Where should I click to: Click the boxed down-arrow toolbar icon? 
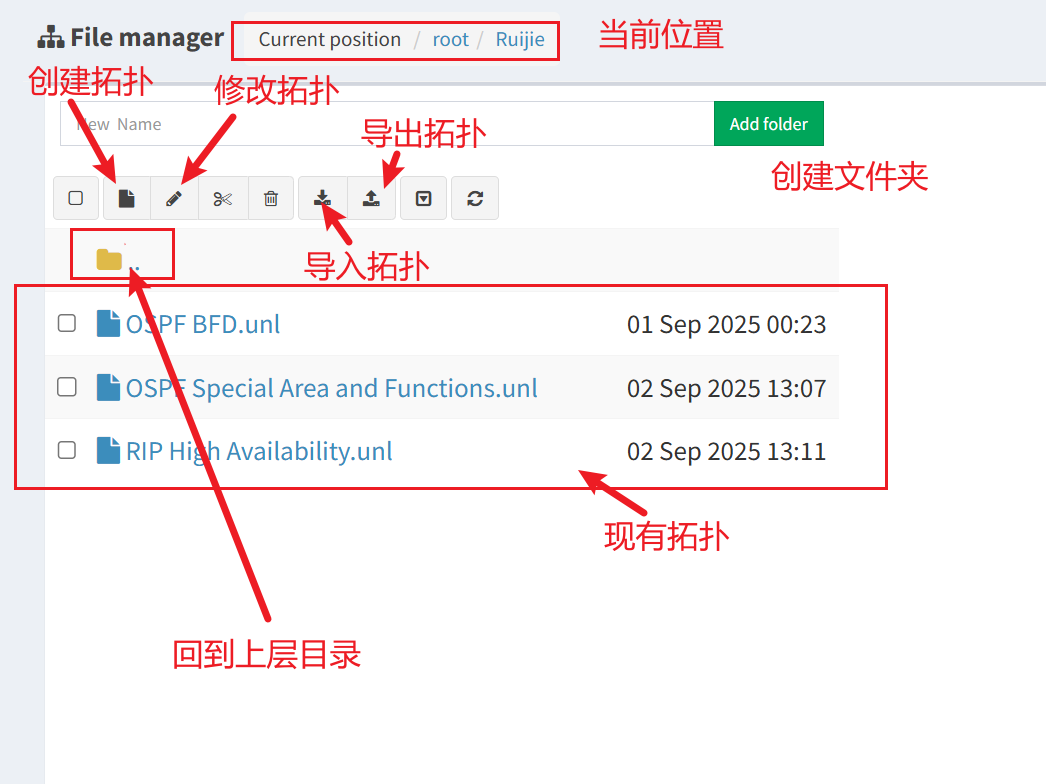[x=424, y=198]
